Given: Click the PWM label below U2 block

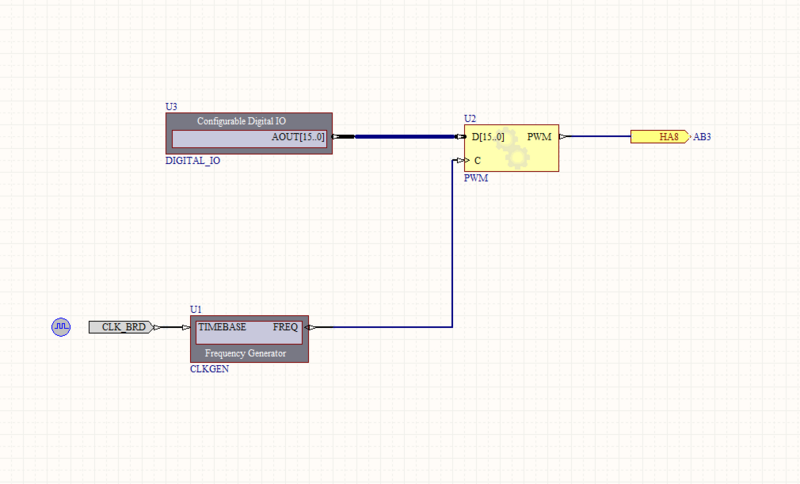Looking at the screenshot, I should (474, 178).
